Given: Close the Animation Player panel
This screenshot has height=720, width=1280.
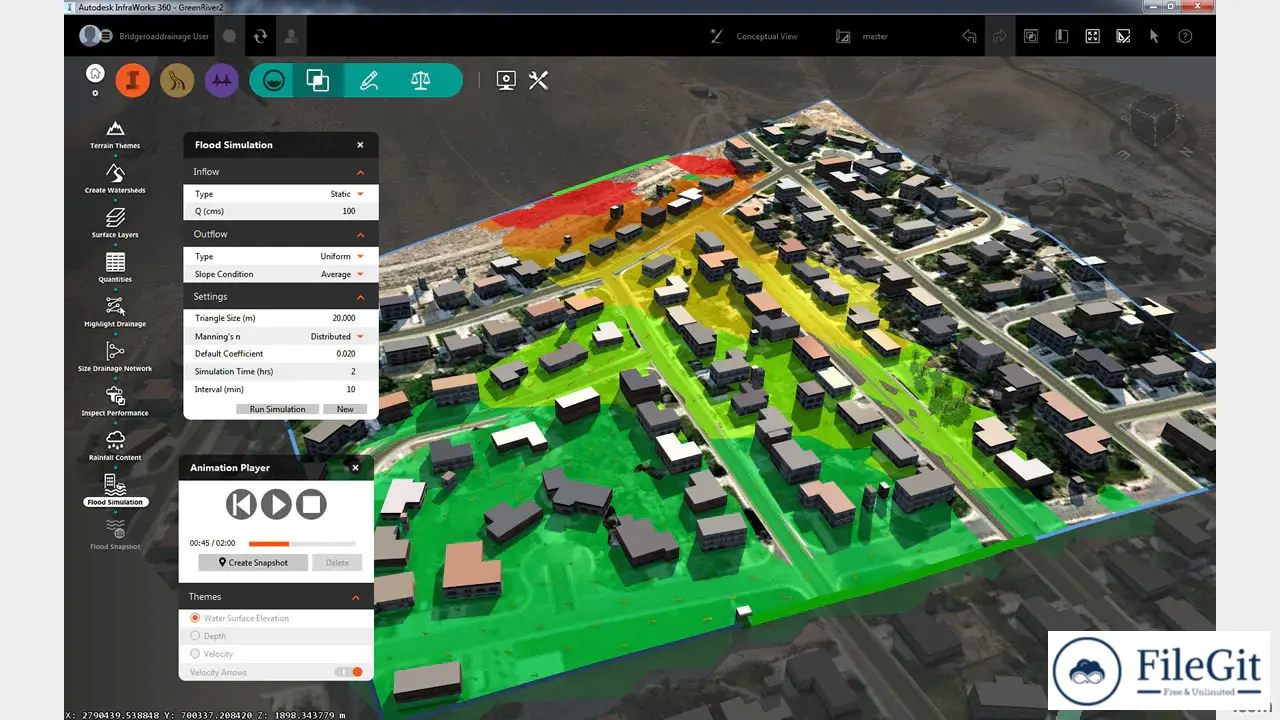Looking at the screenshot, I should 355,468.
